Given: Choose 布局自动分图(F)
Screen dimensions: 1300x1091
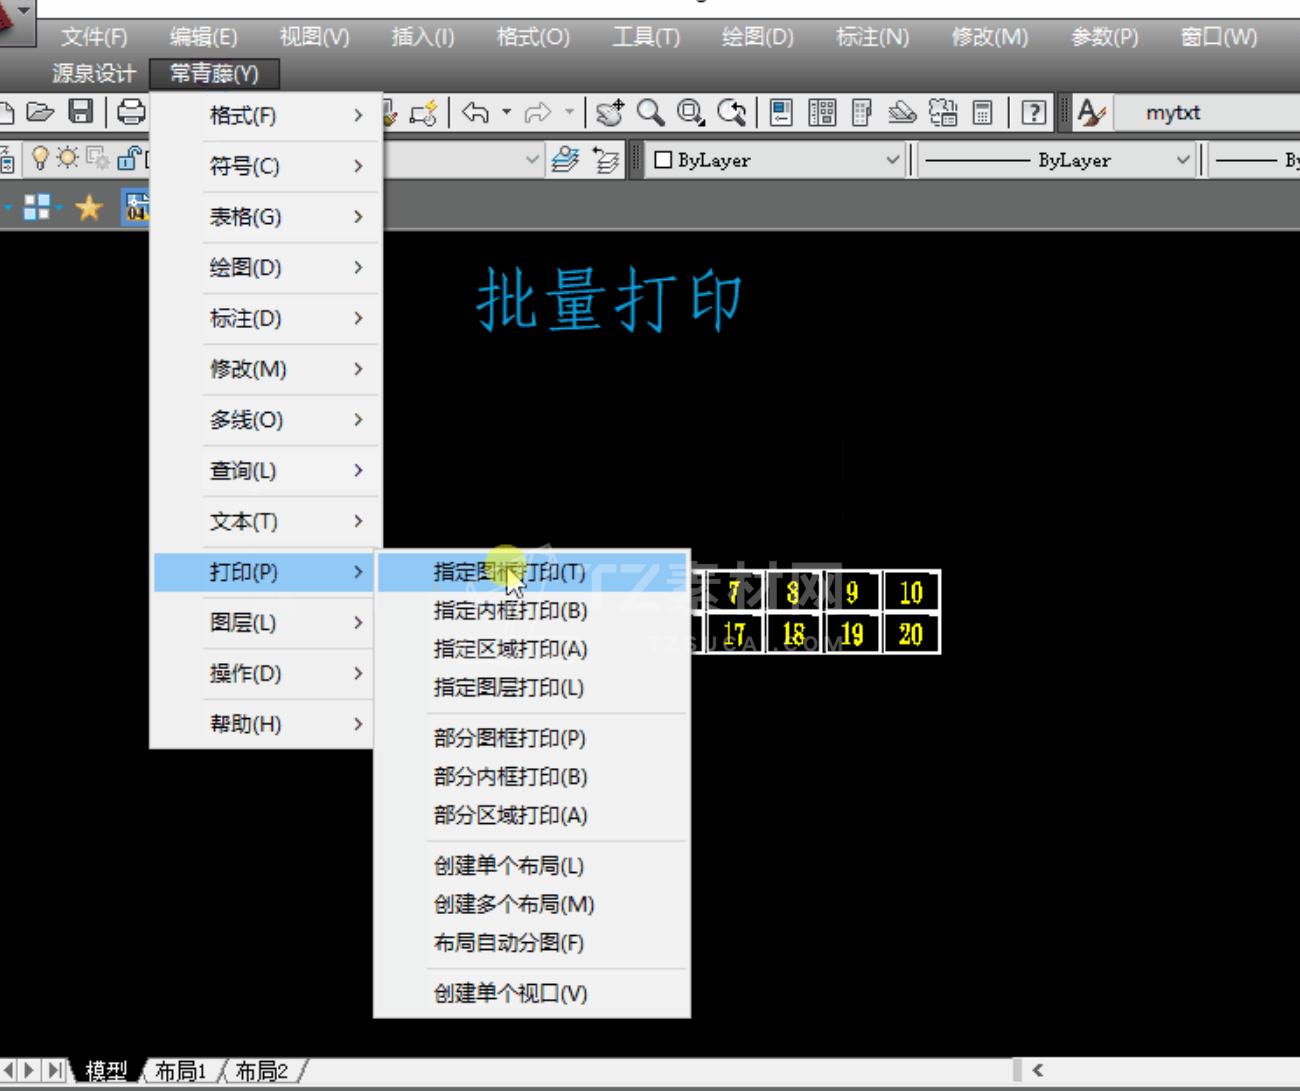Looking at the screenshot, I should 533,943.
